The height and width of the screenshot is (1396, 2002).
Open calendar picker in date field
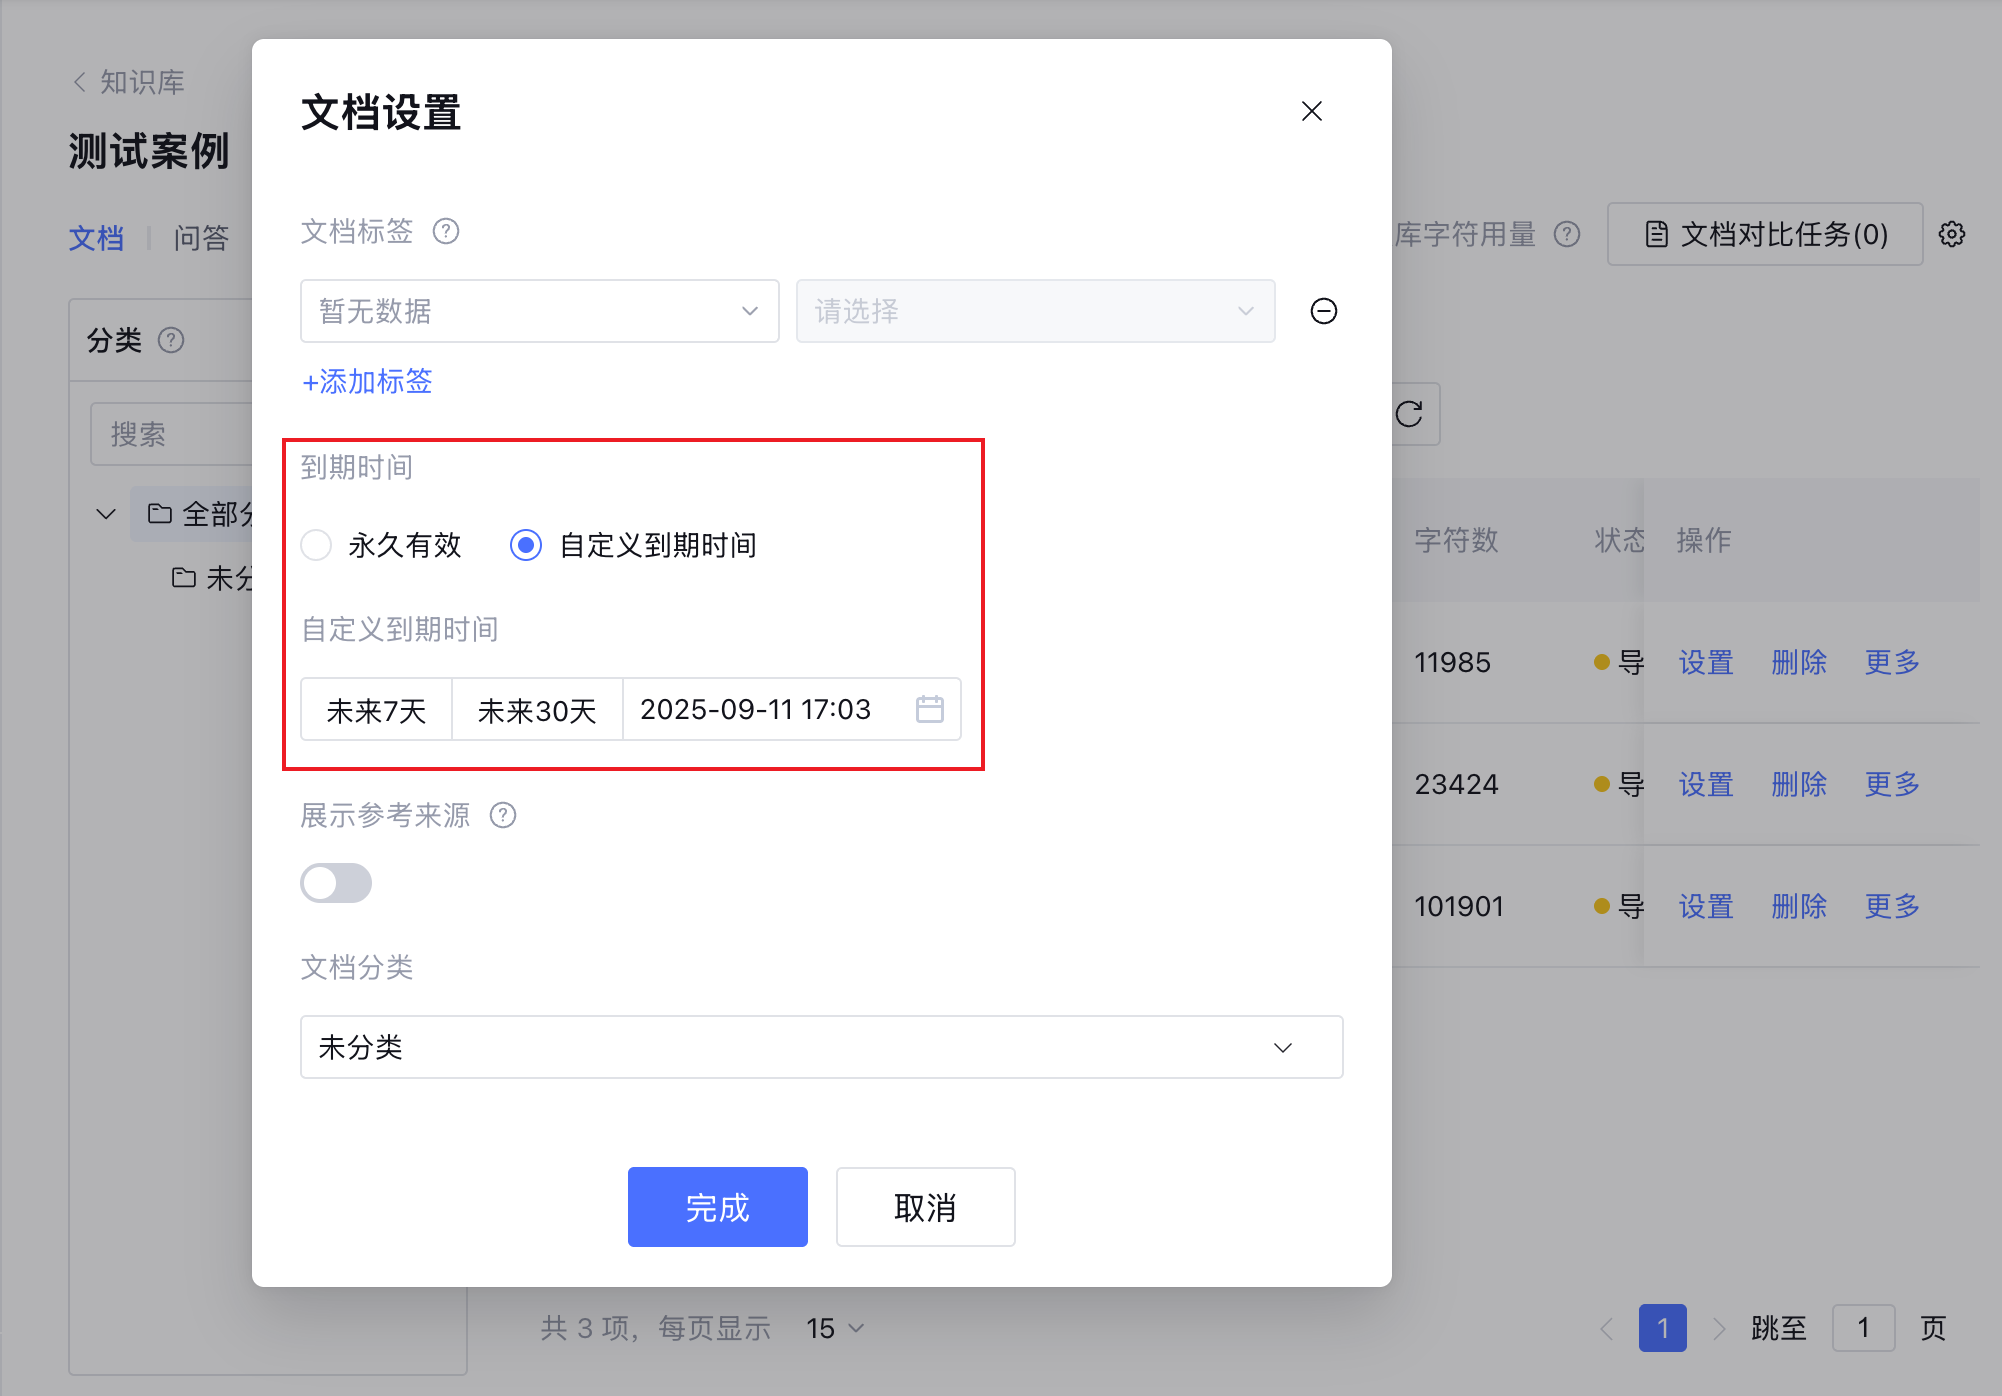point(929,709)
